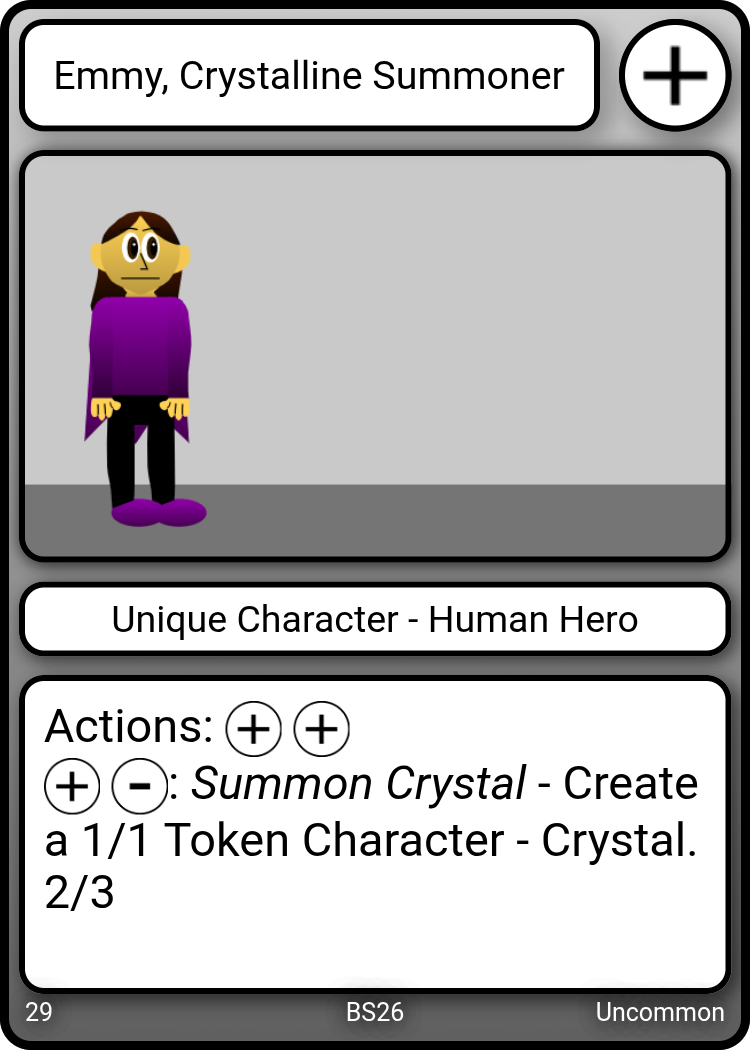
Task: Click second plus icon after Actions label
Action: pos(322,729)
